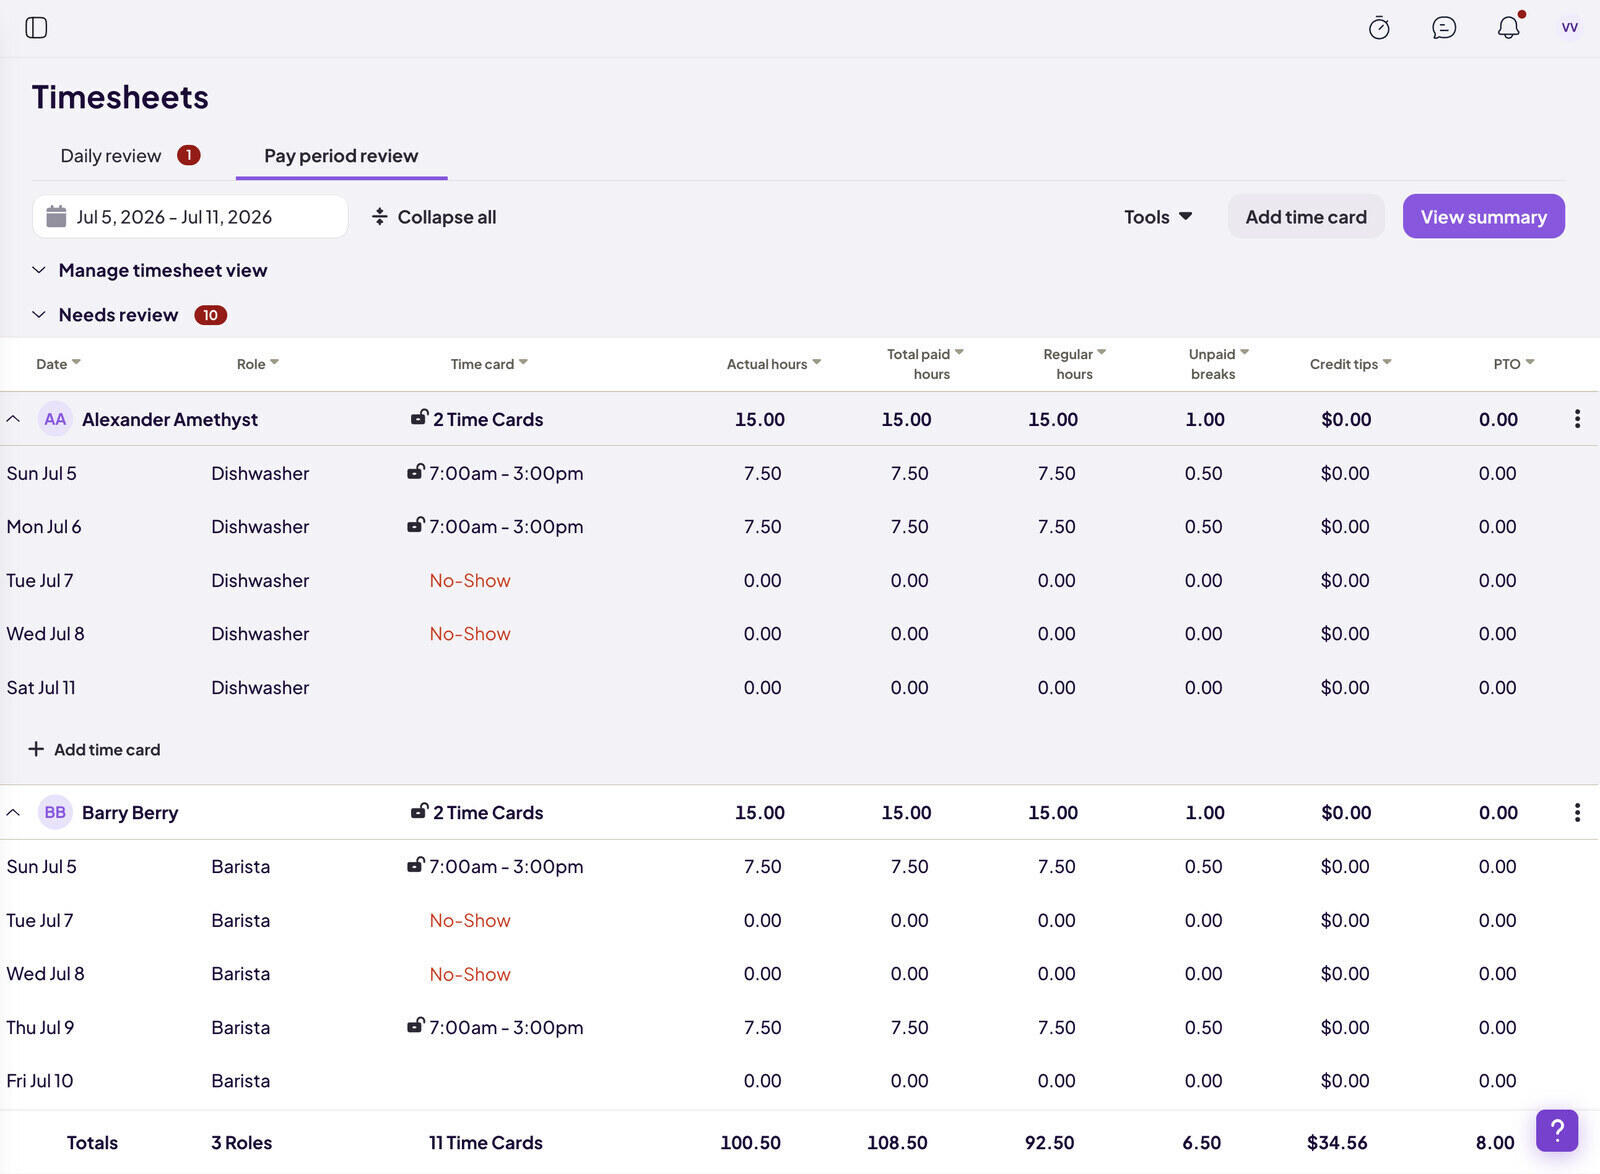Image resolution: width=1600 pixels, height=1174 pixels.
Task: Open the time clock stopwatch icon
Action: pos(1379,28)
